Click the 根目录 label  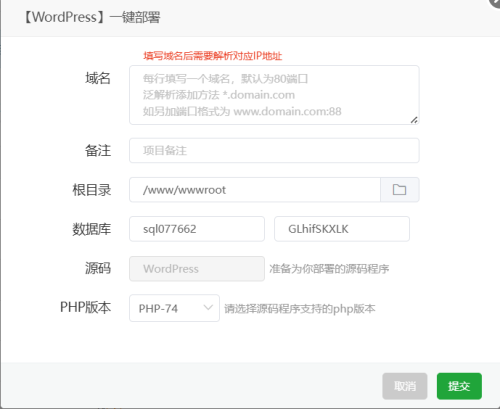pyautogui.click(x=92, y=190)
